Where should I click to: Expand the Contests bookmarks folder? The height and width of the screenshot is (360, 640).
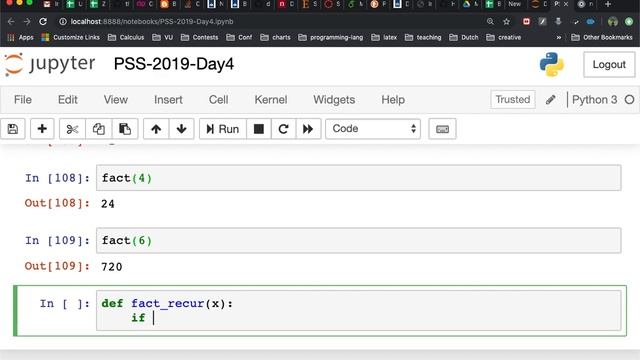(200, 38)
